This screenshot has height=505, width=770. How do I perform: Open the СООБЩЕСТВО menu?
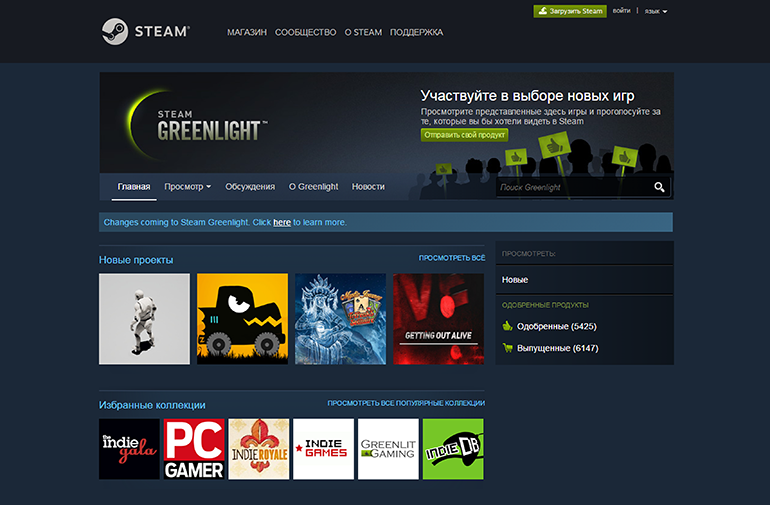[x=305, y=32]
